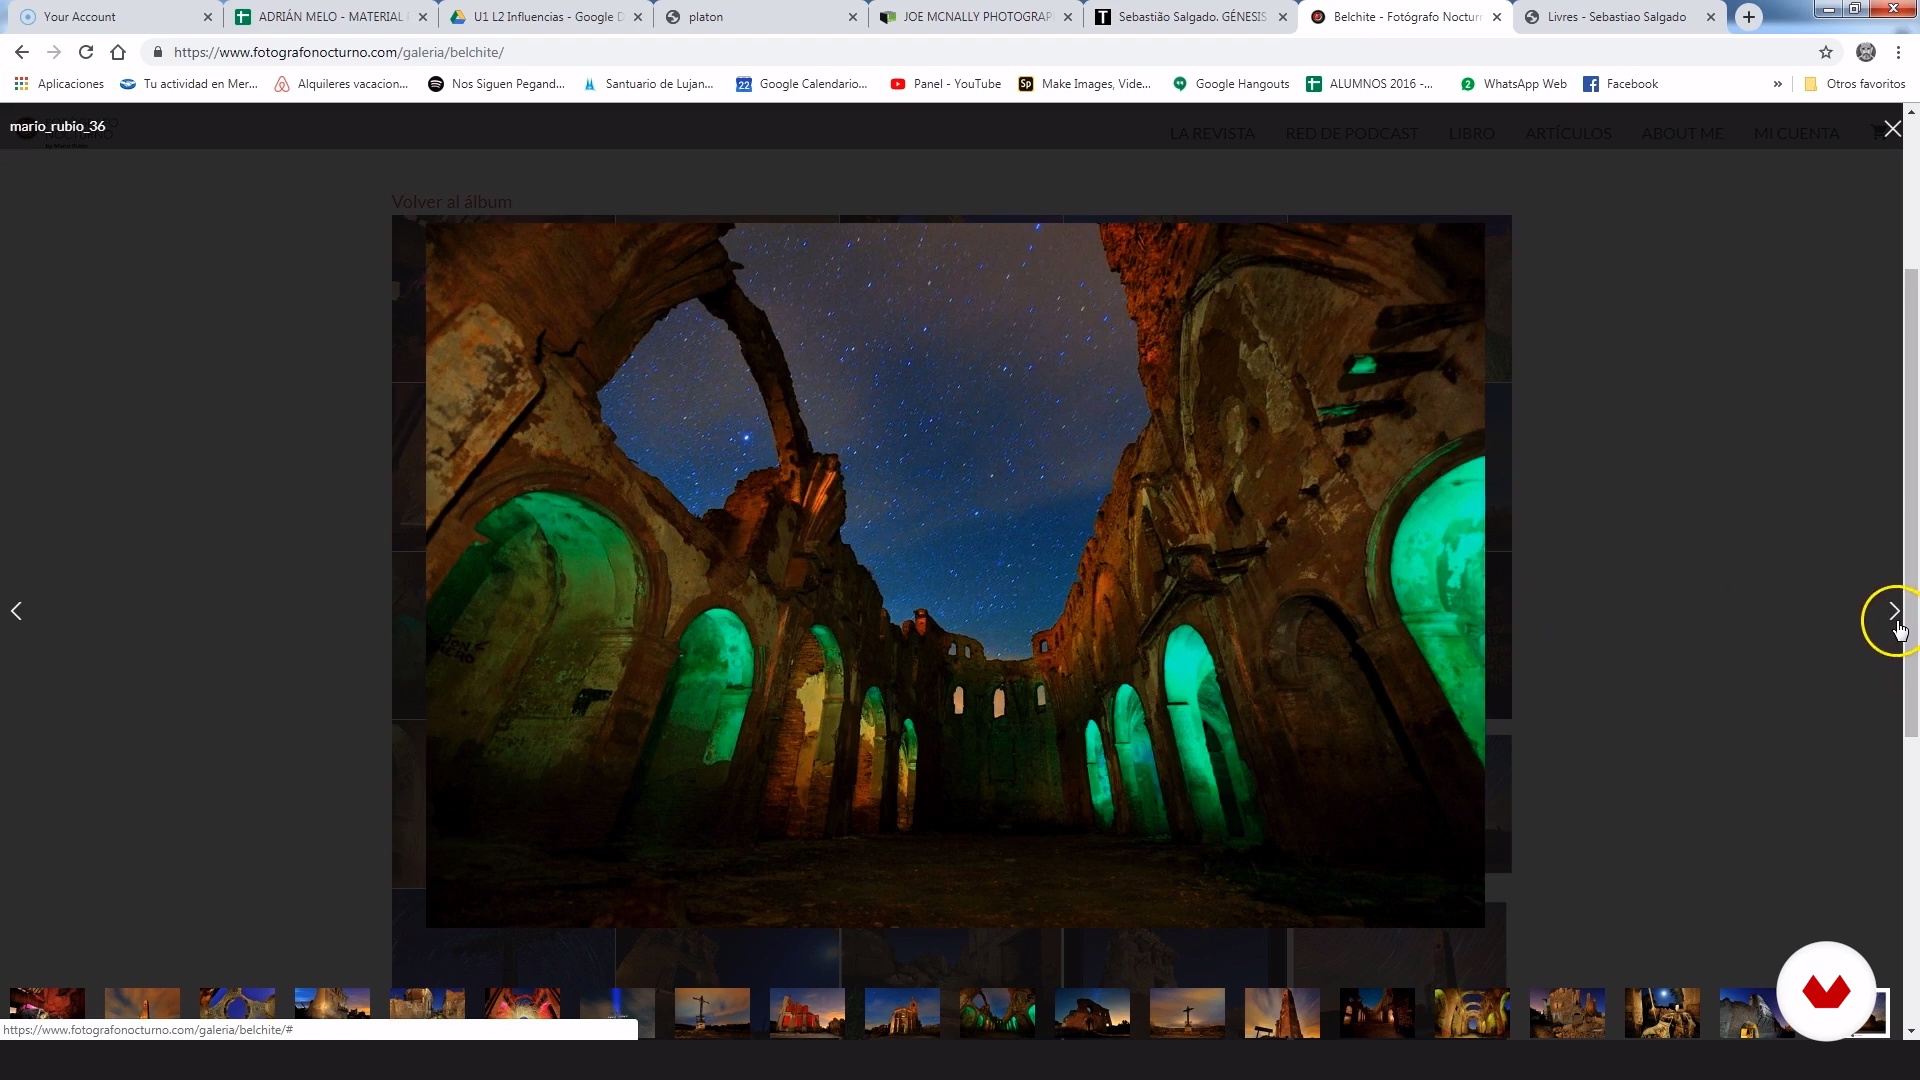This screenshot has height=1080, width=1920.
Task: Open the WhatsApp Web bookmark
Action: 1513,84
